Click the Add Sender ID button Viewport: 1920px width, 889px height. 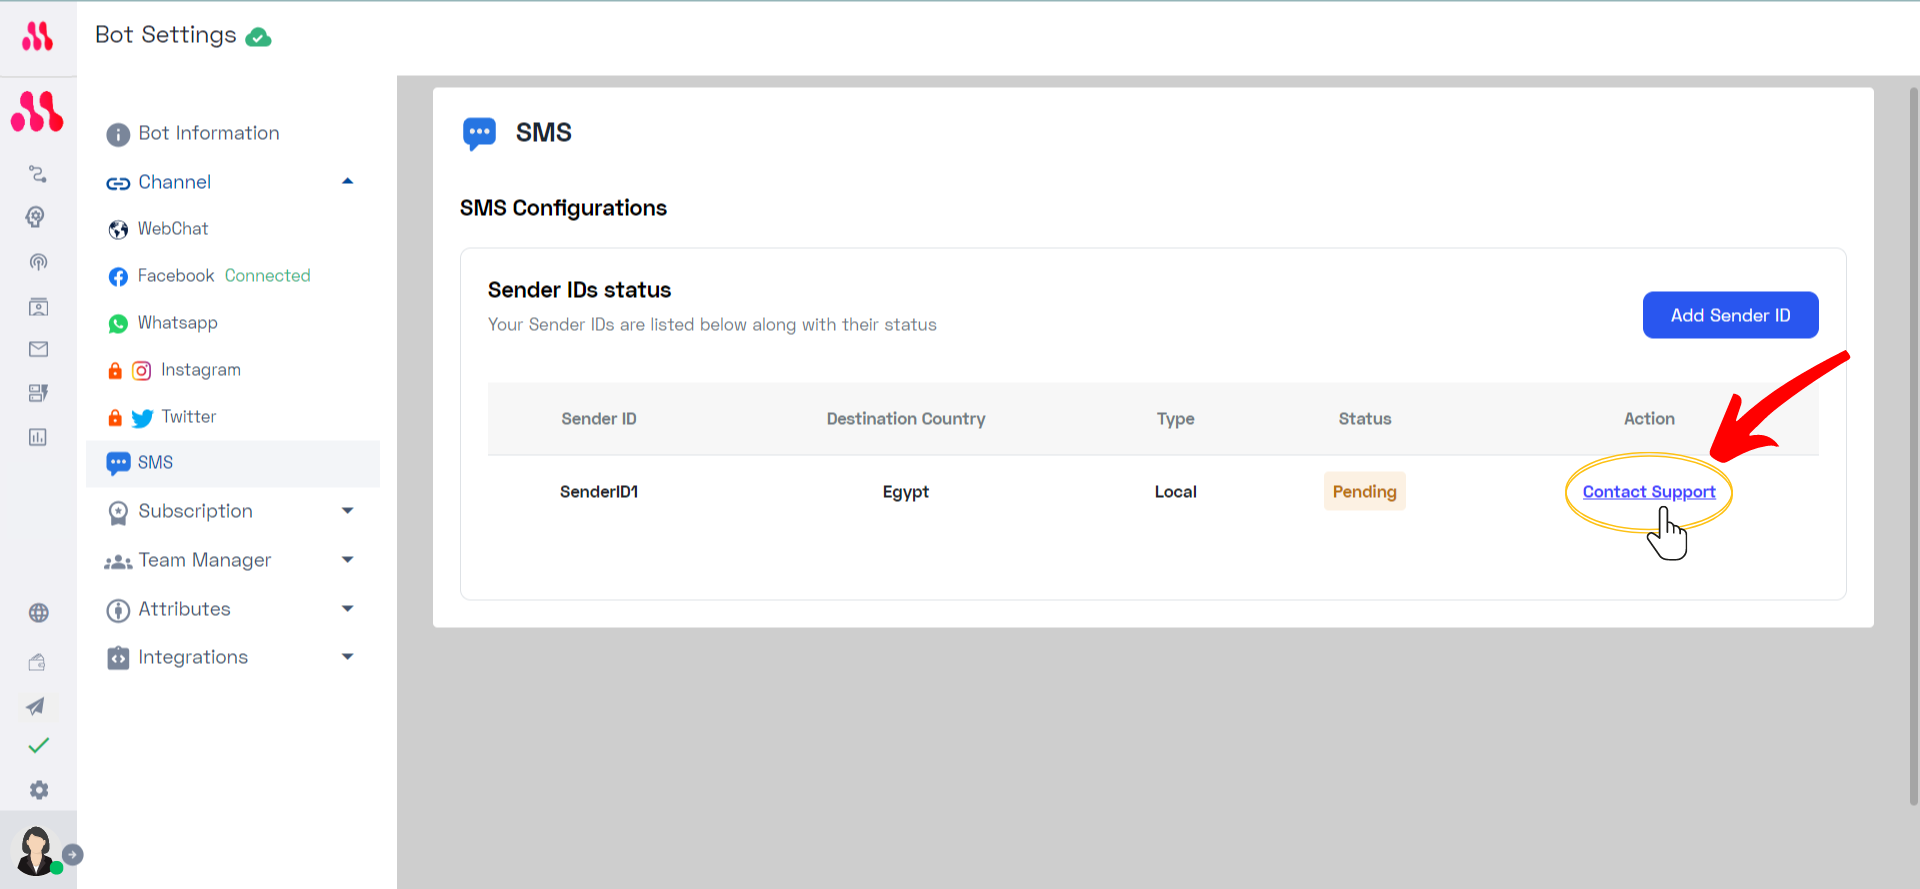click(1730, 315)
